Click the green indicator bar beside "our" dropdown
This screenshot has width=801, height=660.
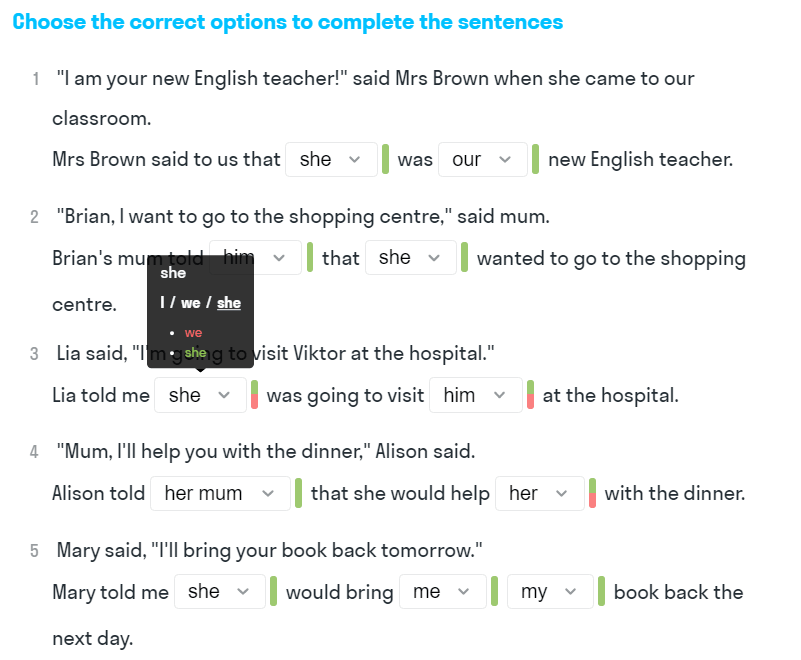(536, 160)
